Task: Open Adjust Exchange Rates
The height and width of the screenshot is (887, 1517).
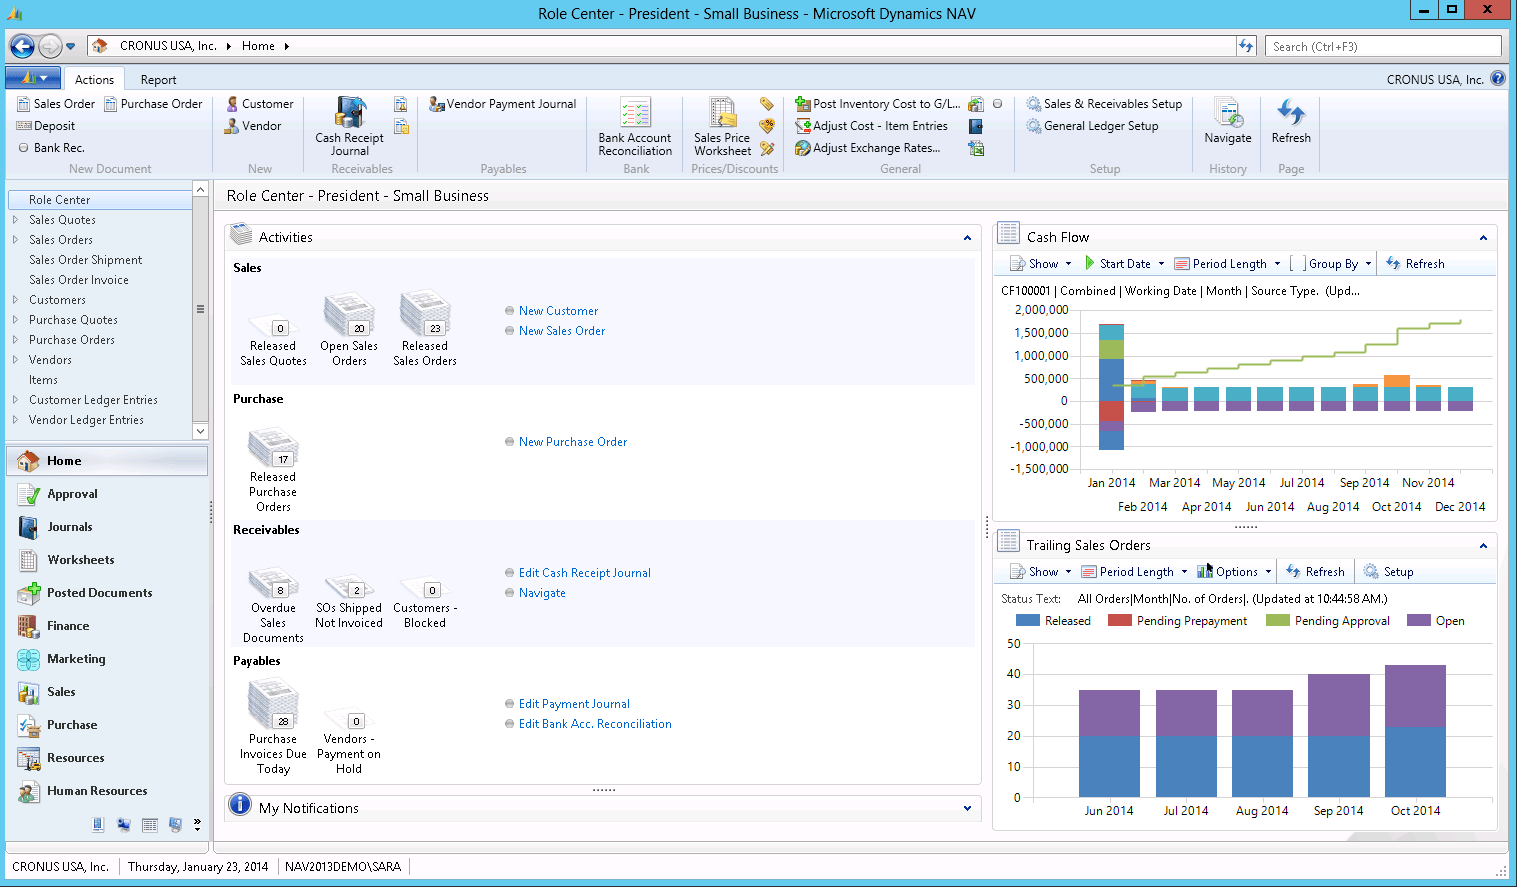Action: 867,148
